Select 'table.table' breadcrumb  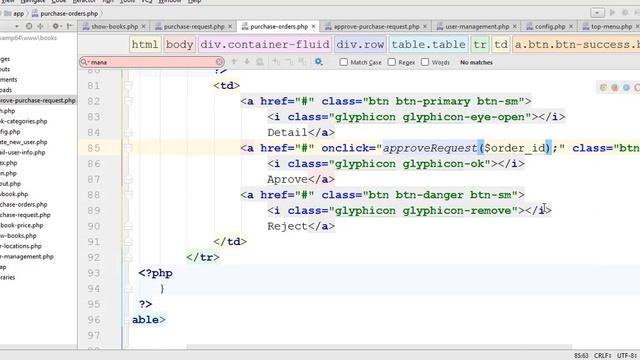[x=429, y=44]
